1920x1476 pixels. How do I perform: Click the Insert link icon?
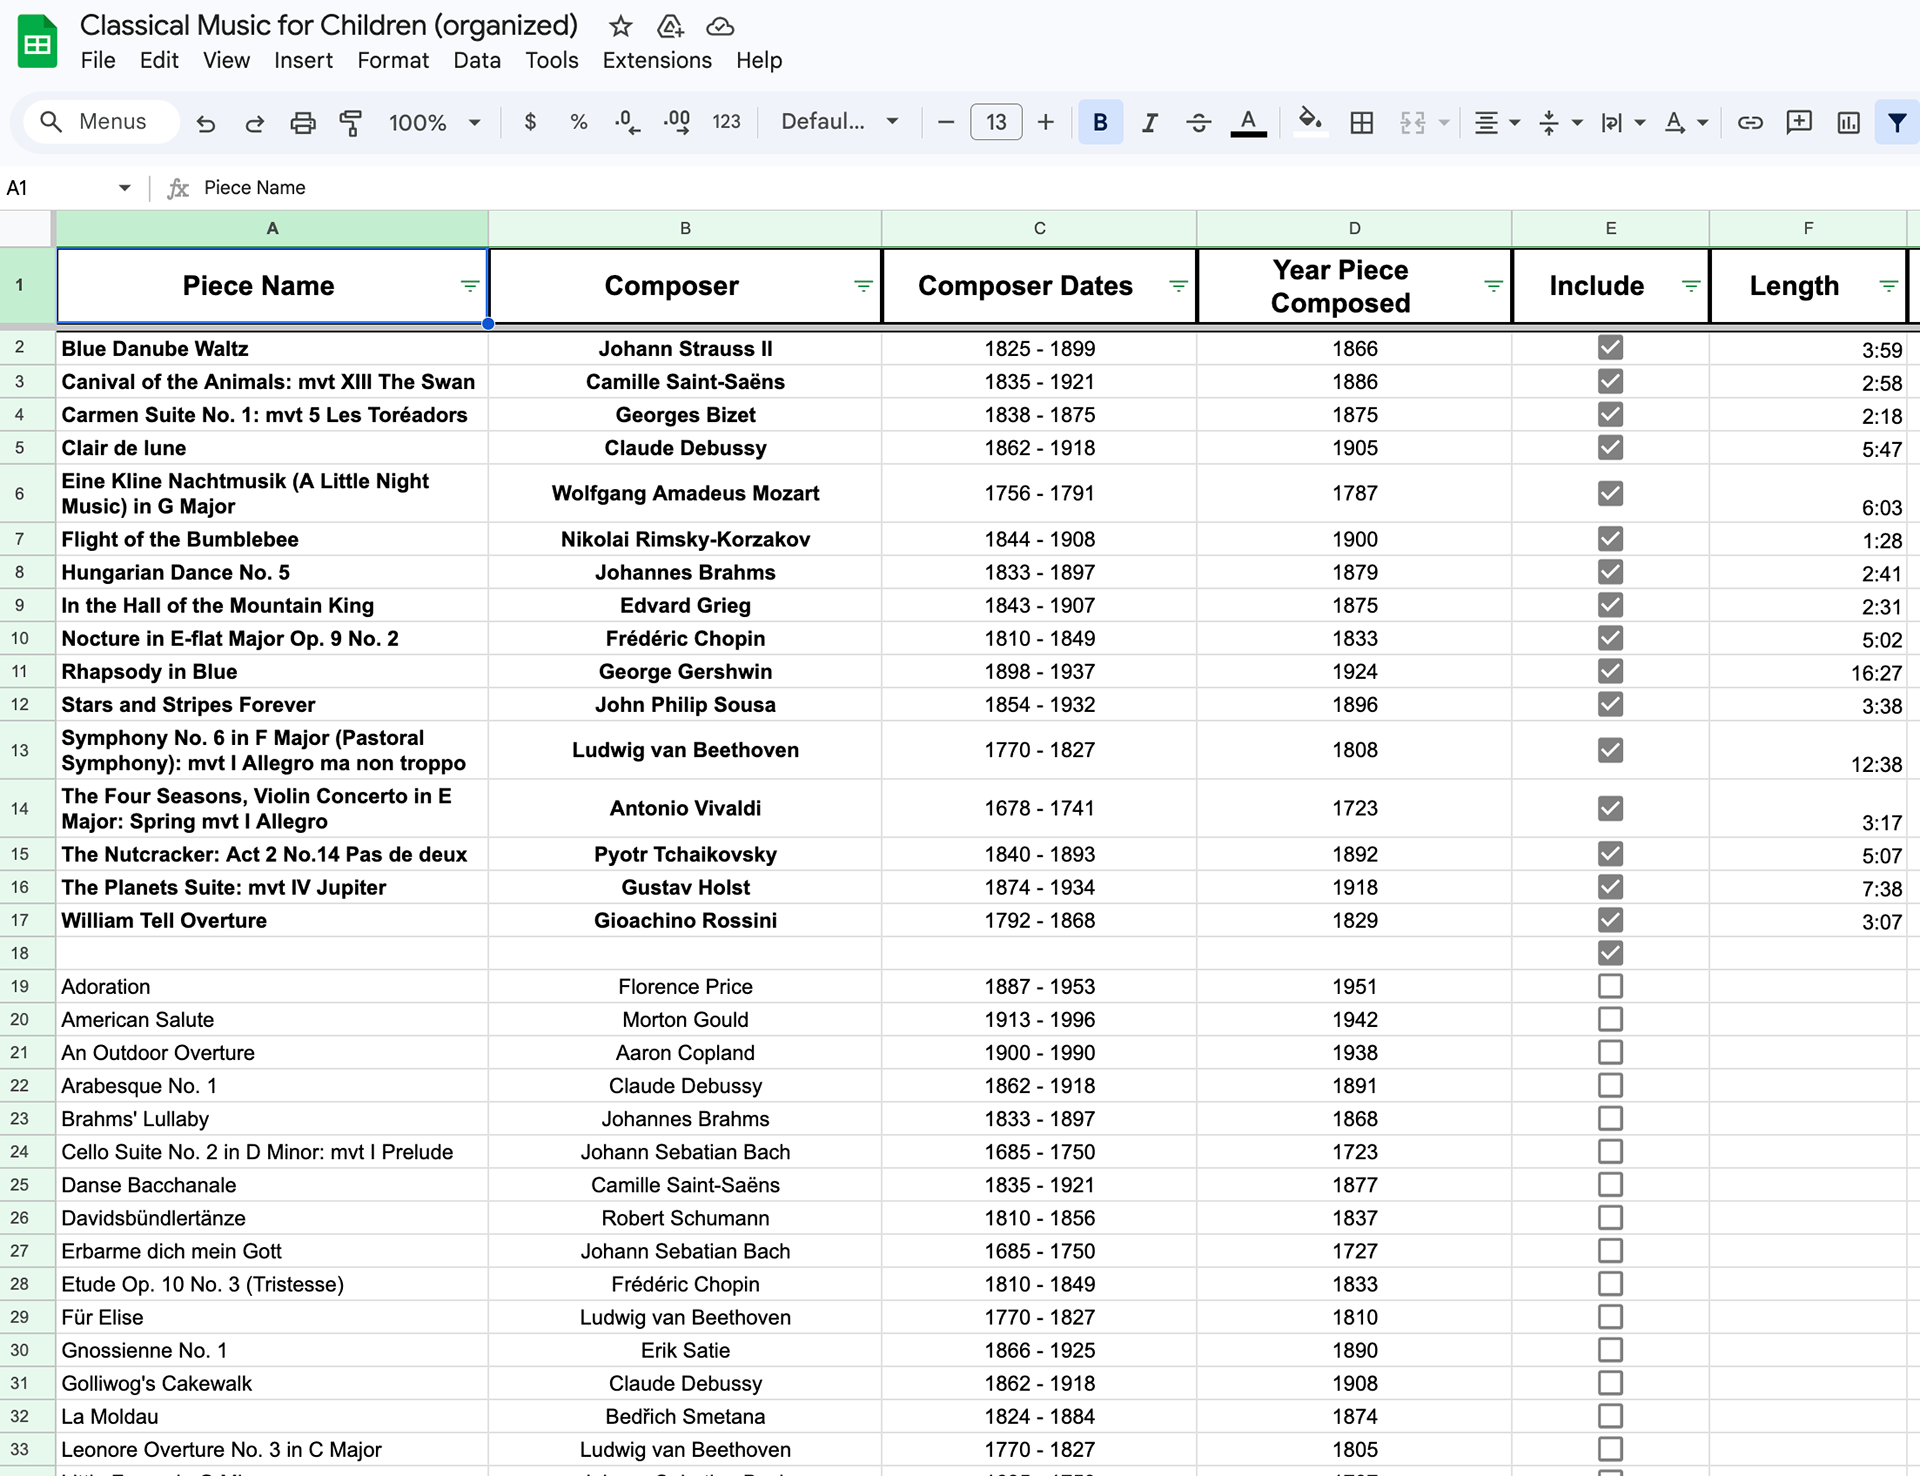tap(1749, 122)
